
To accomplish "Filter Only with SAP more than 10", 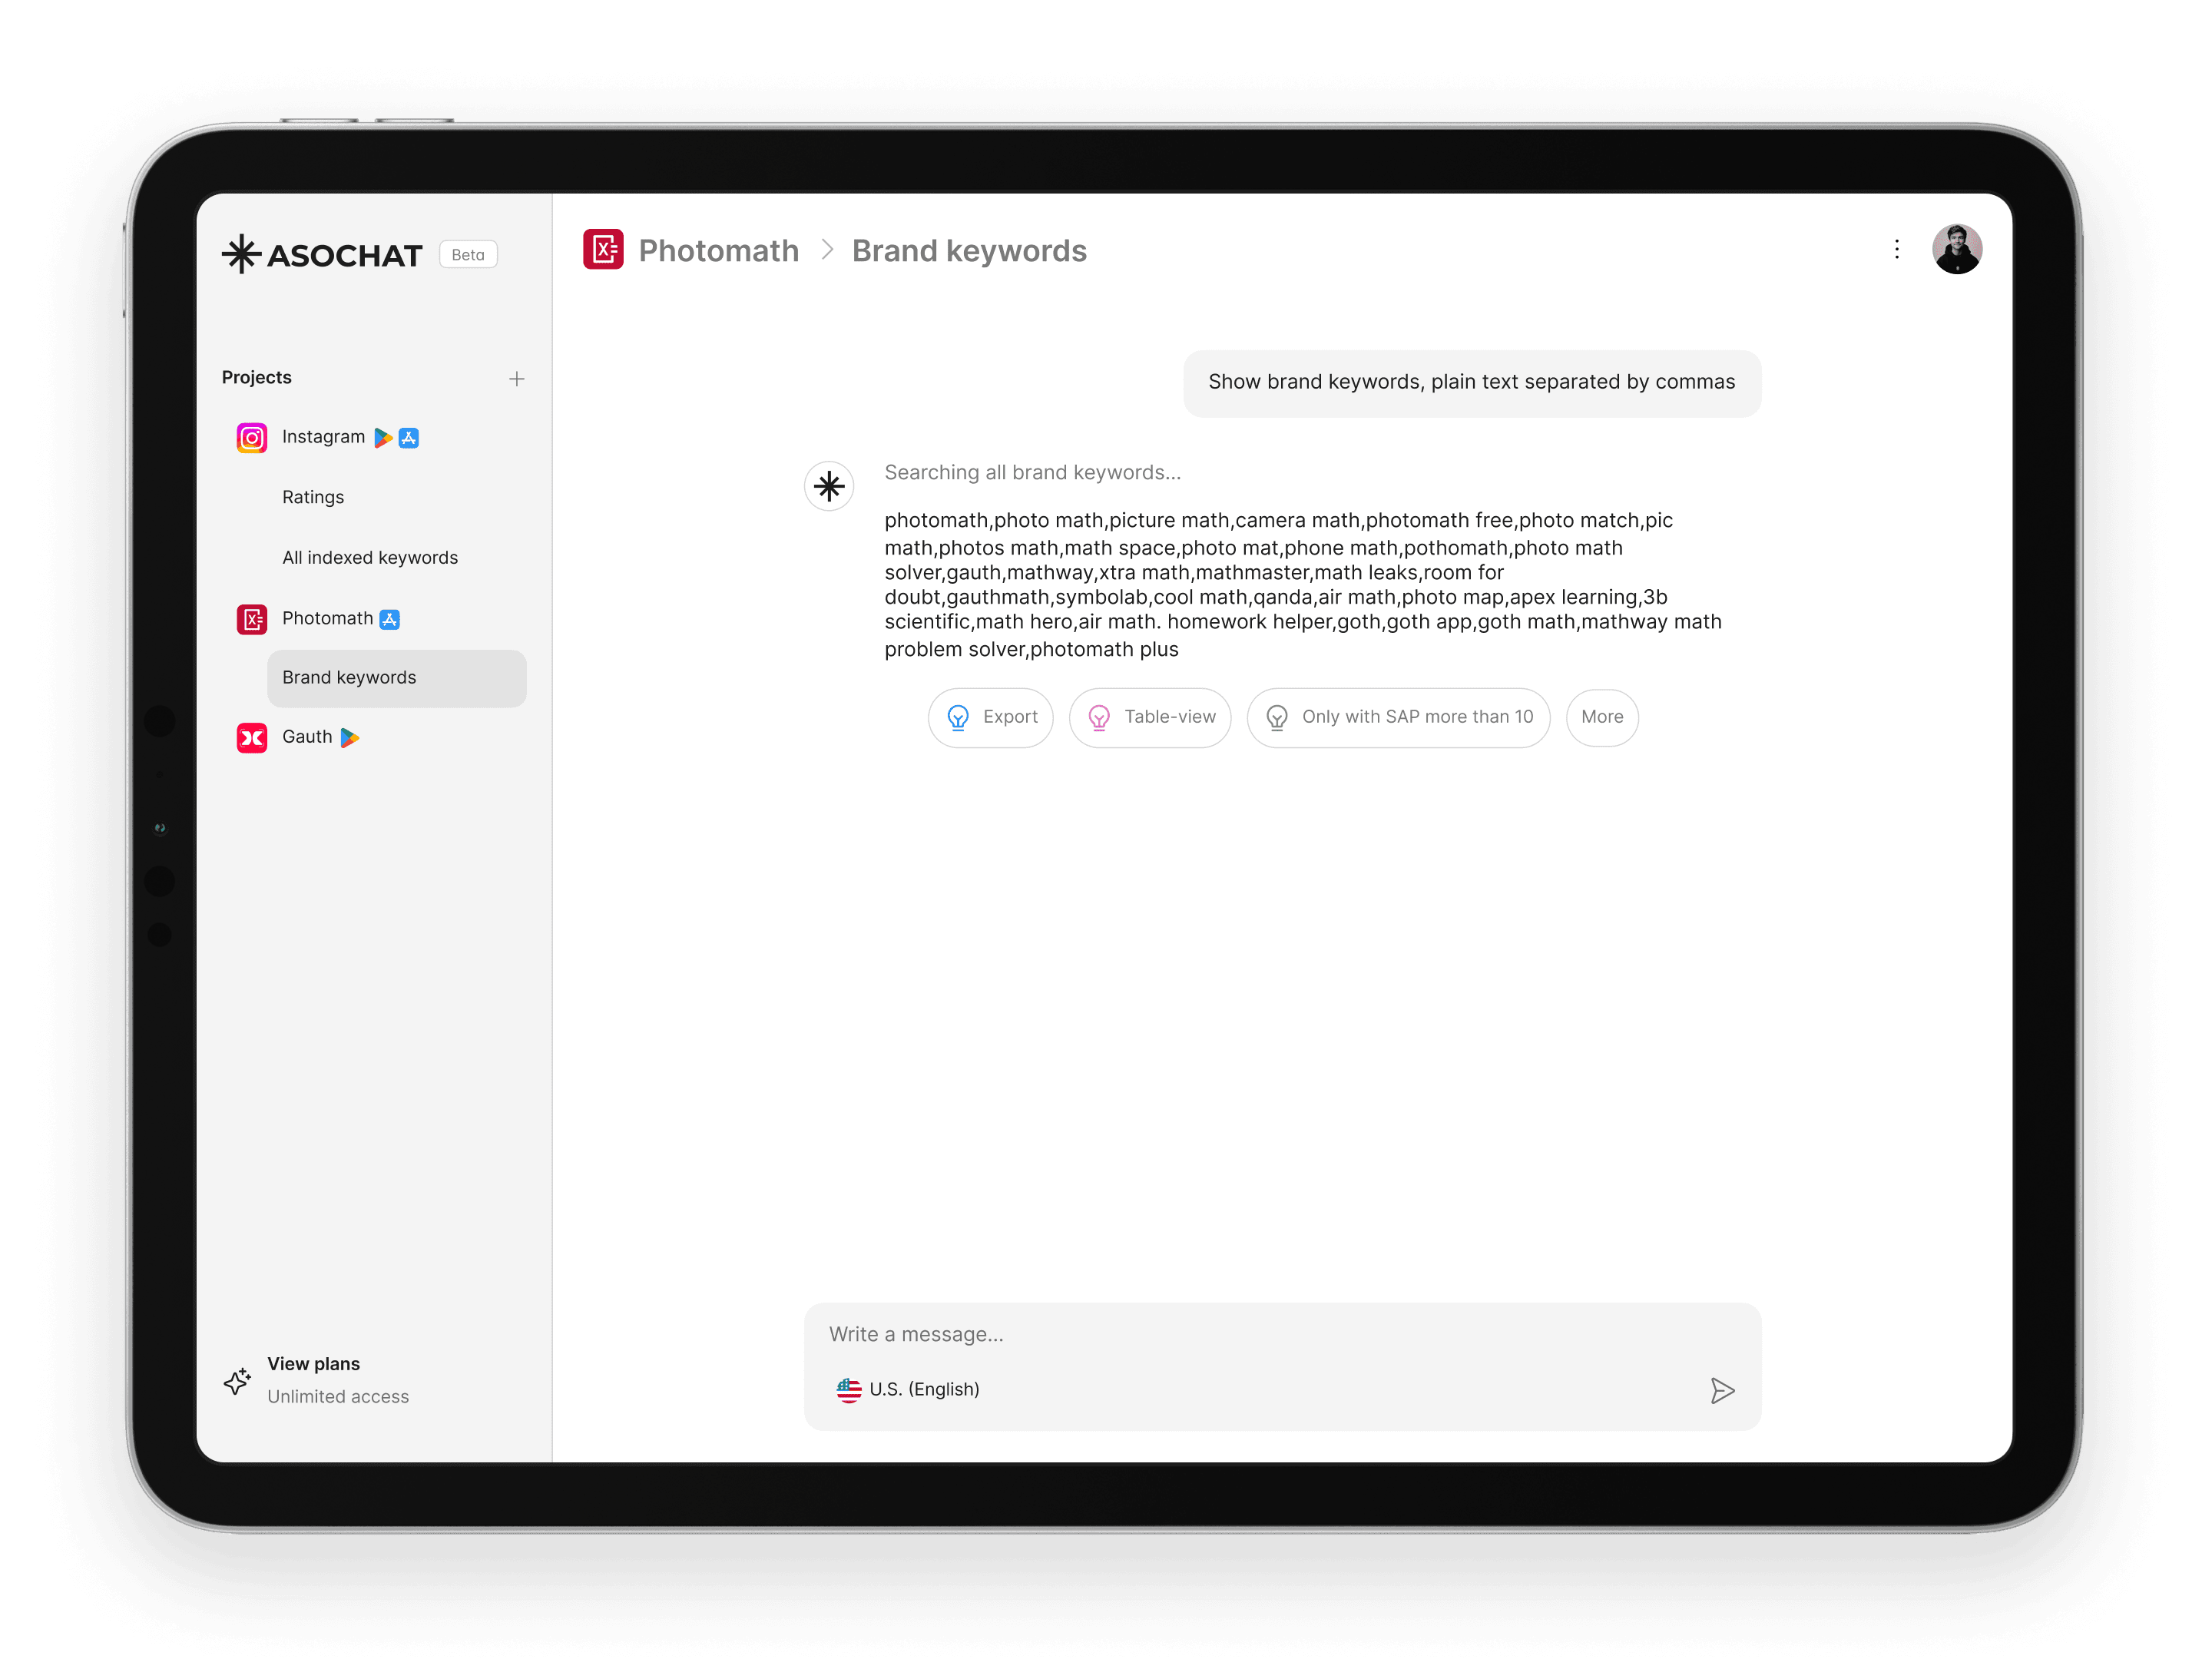I will (x=1397, y=717).
